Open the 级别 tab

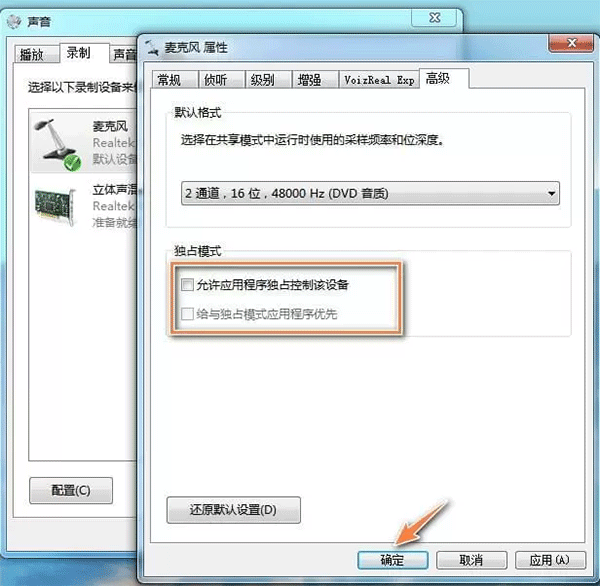pyautogui.click(x=262, y=80)
